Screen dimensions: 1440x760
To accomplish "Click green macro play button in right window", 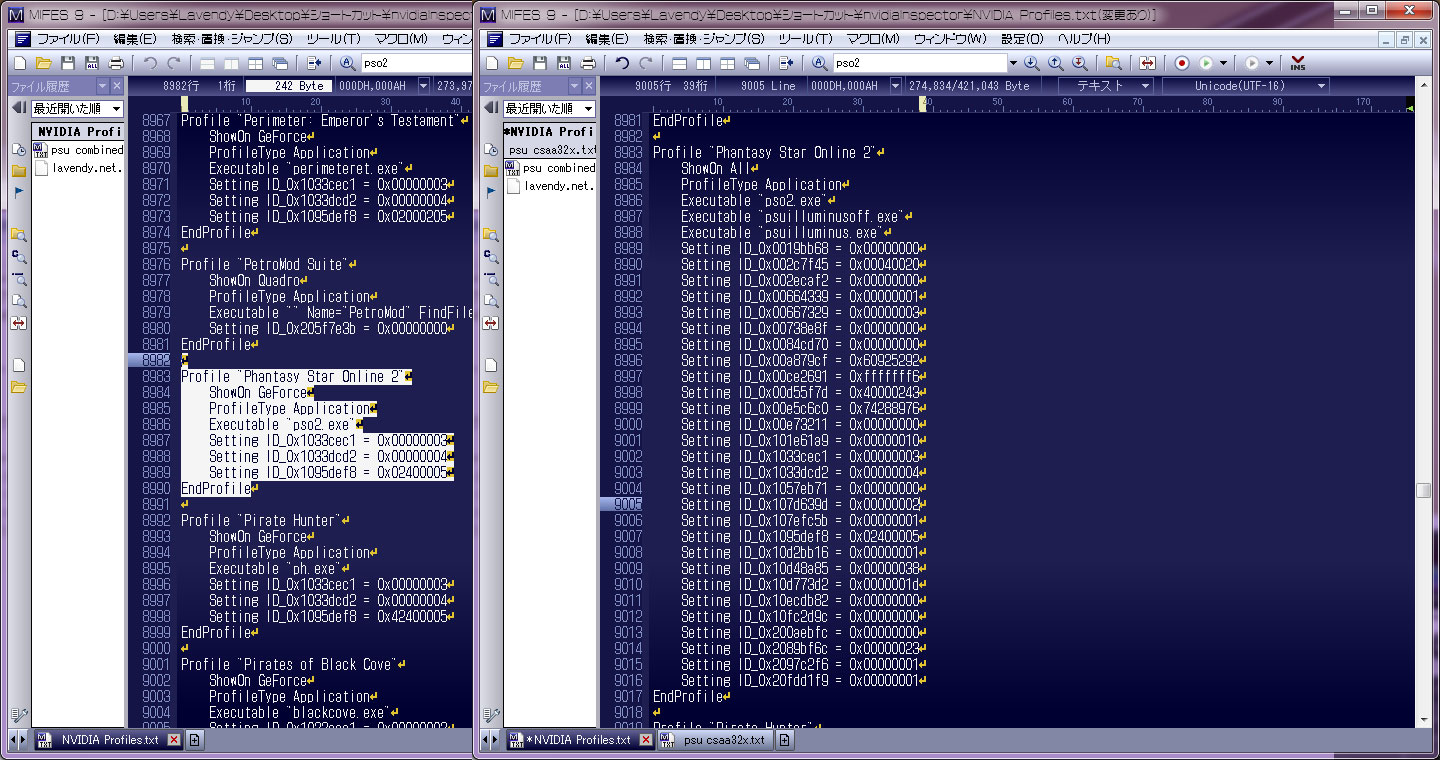I will (1206, 63).
